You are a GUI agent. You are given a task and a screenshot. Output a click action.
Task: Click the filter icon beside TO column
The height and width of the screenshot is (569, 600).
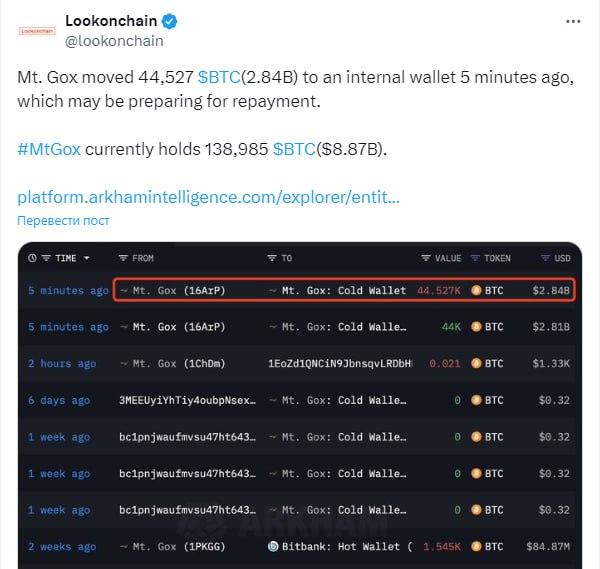tap(272, 258)
